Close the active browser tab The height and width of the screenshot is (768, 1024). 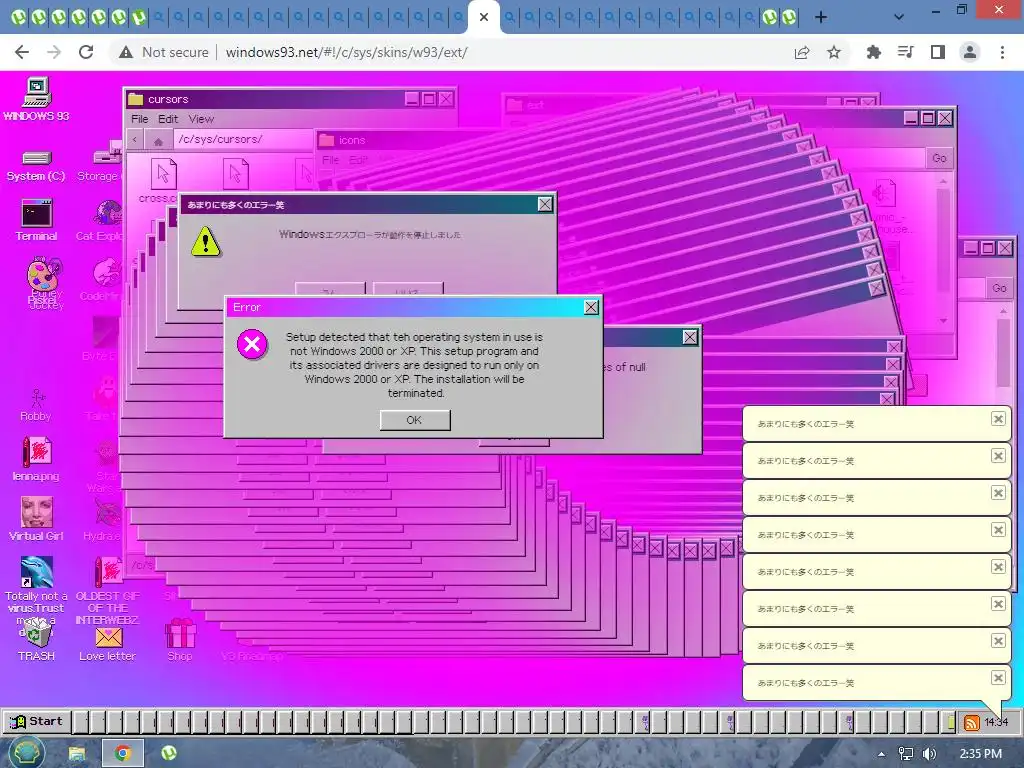(x=484, y=17)
